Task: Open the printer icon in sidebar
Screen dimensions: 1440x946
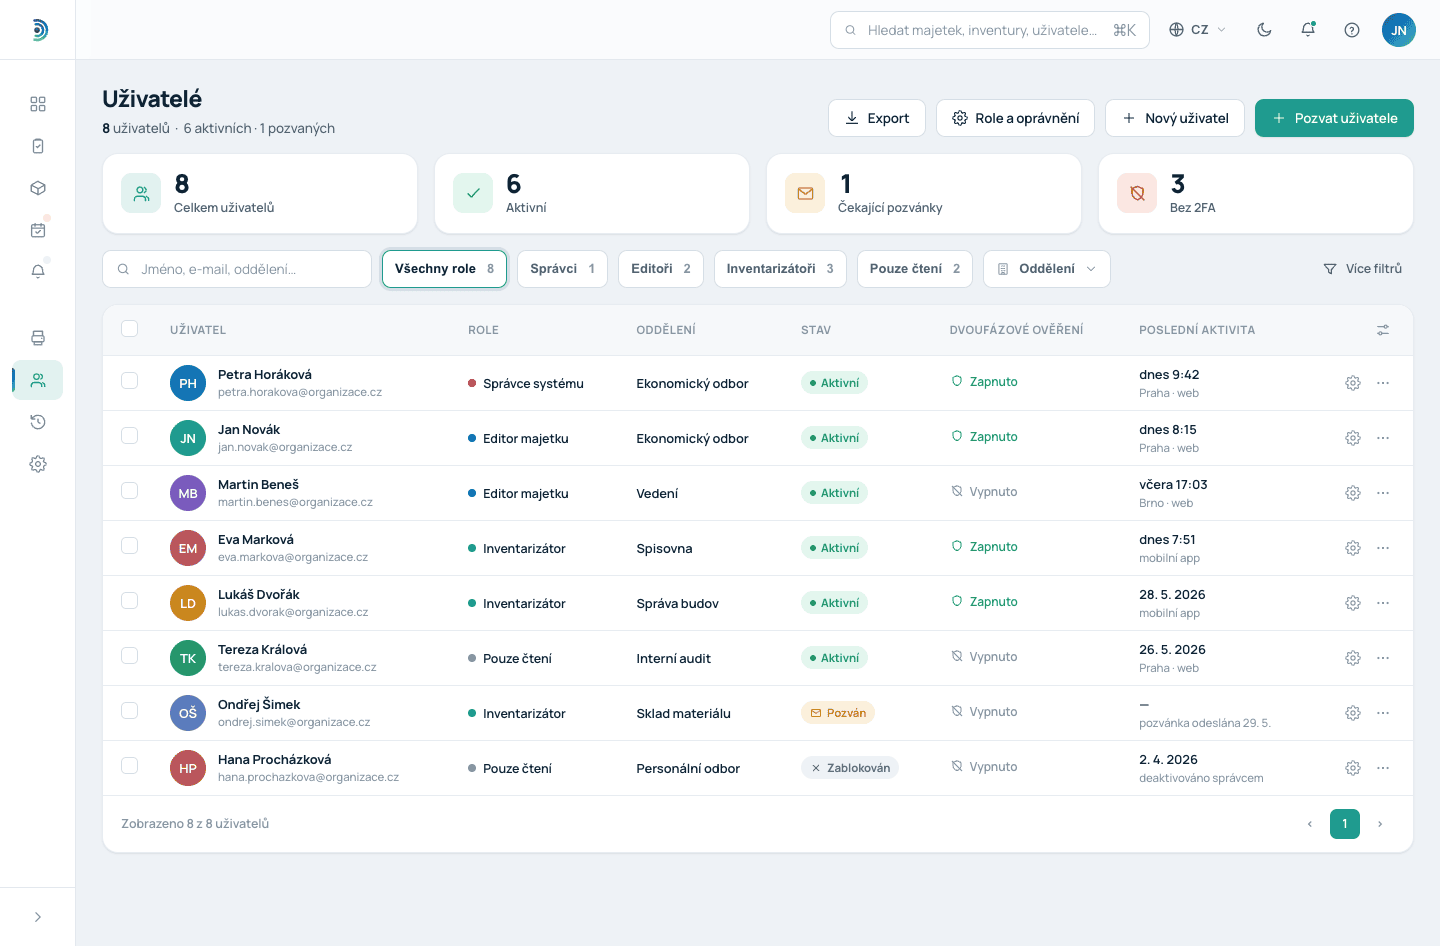Action: coord(38,338)
